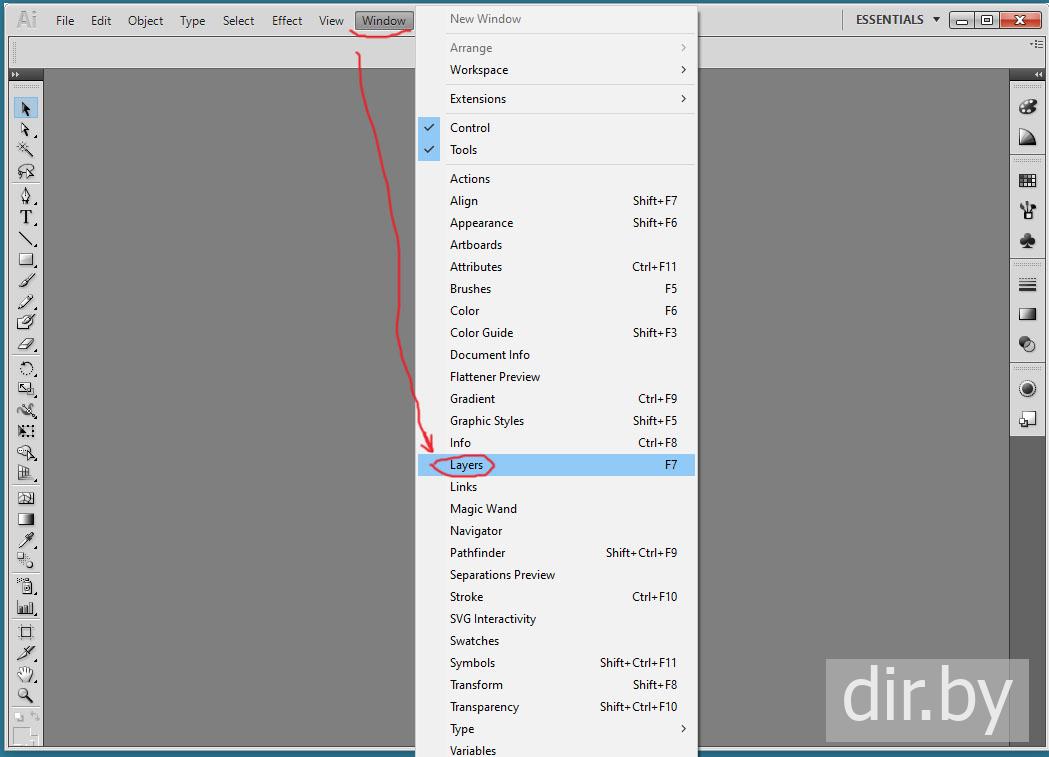This screenshot has width=1049, height=757.
Task: Select the Column Graph tool
Action: (x=26, y=608)
